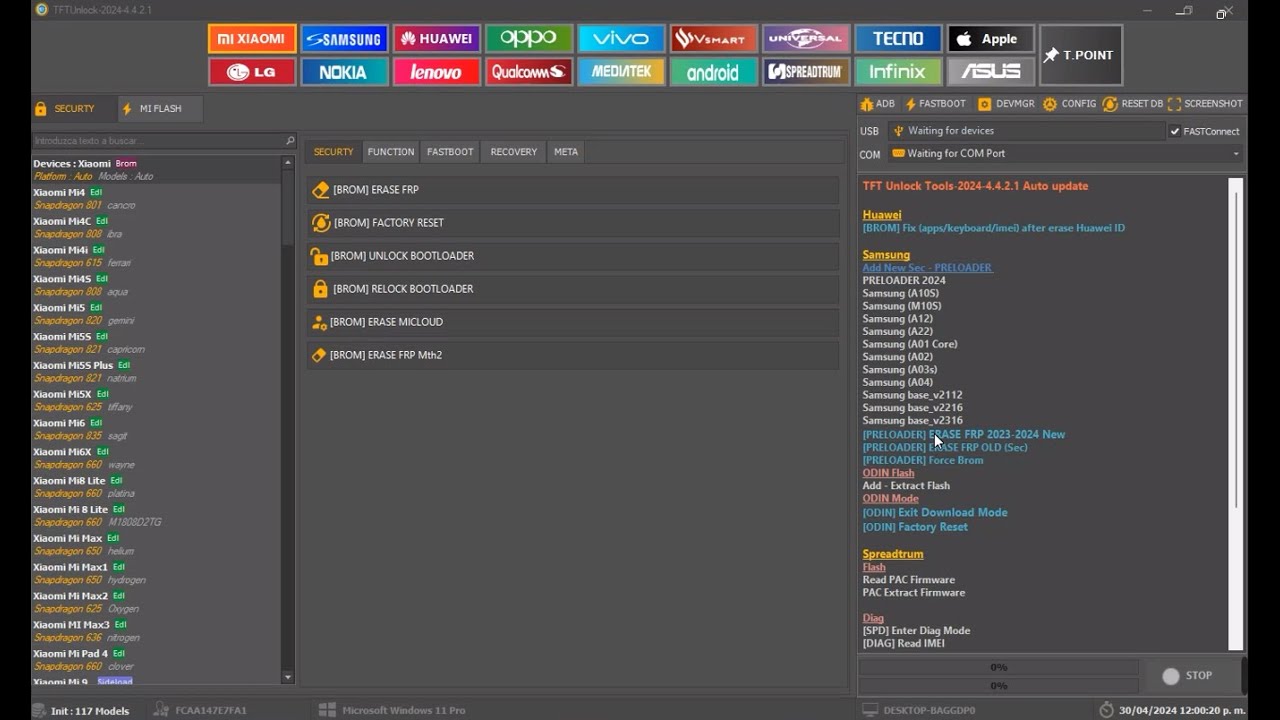Select the Xiaomi Mi4C libra row
Screen dimensions: 1280x720
click(x=156, y=227)
